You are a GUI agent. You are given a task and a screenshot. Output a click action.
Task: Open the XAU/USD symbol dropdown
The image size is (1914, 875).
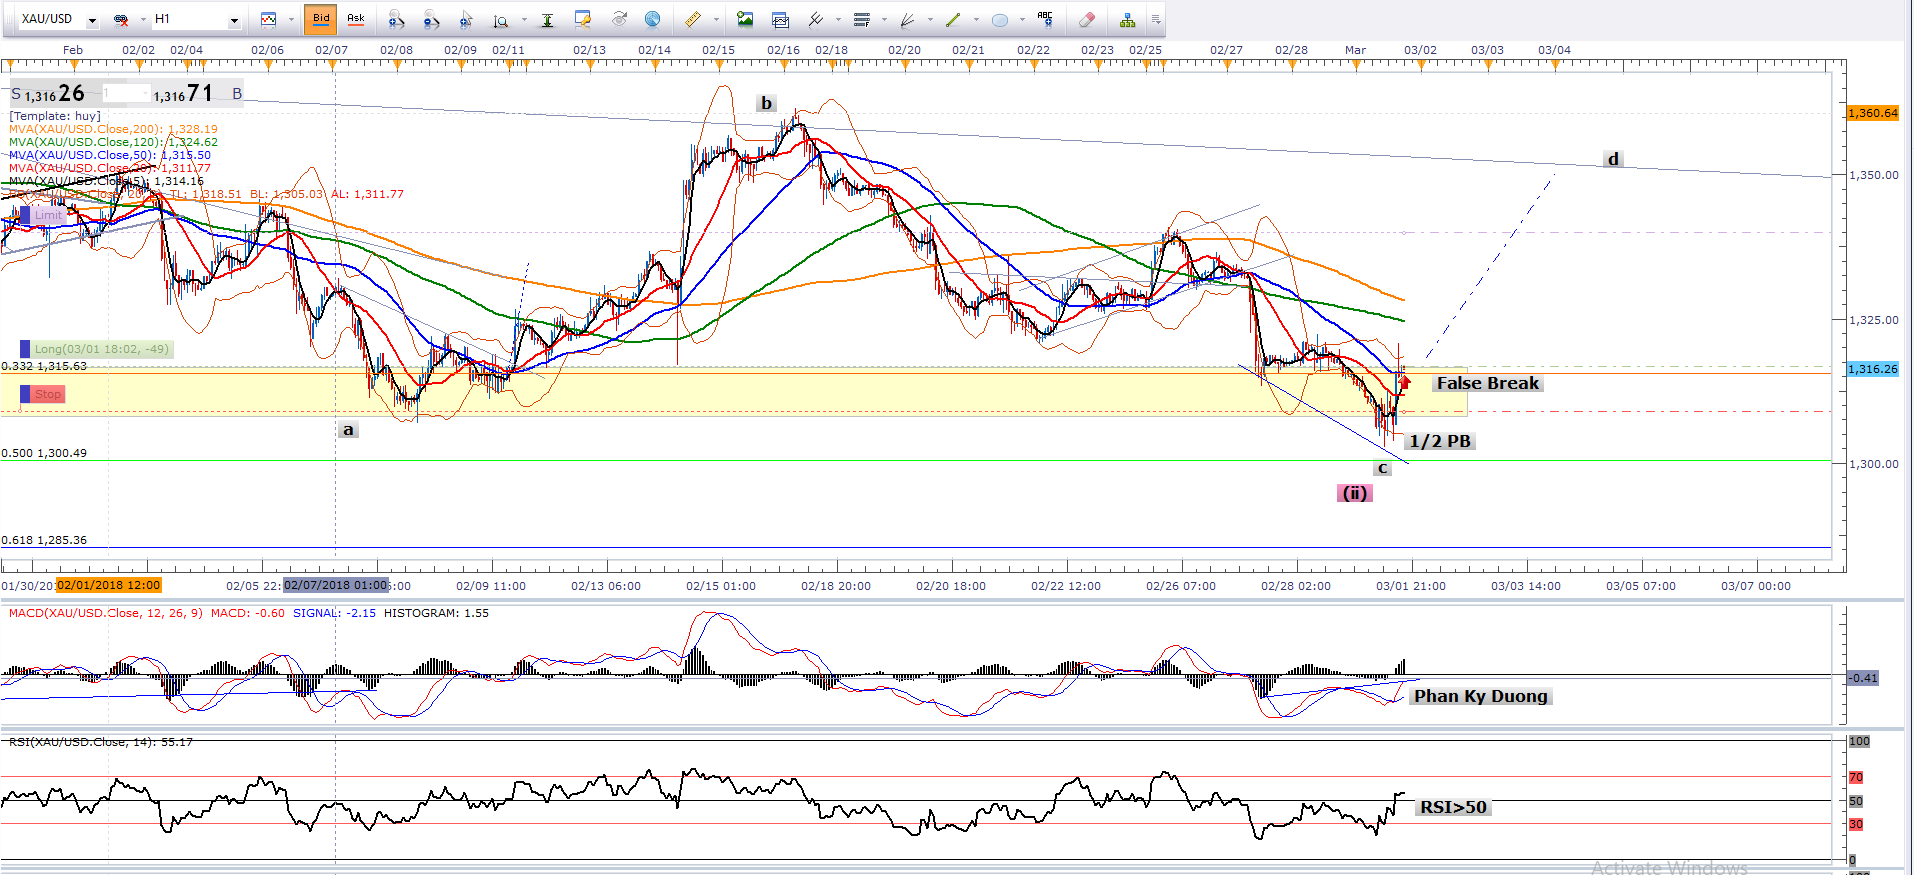point(92,20)
